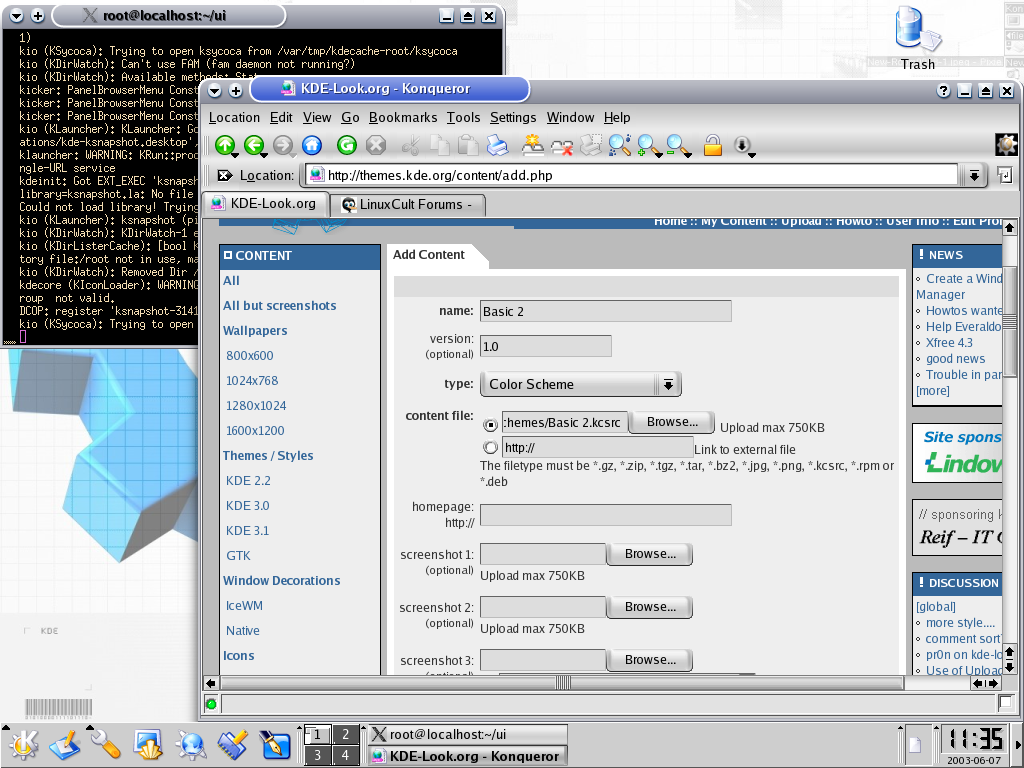Screen dimensions: 1024x768
Task: Click the padlock security icon
Action: (x=712, y=145)
